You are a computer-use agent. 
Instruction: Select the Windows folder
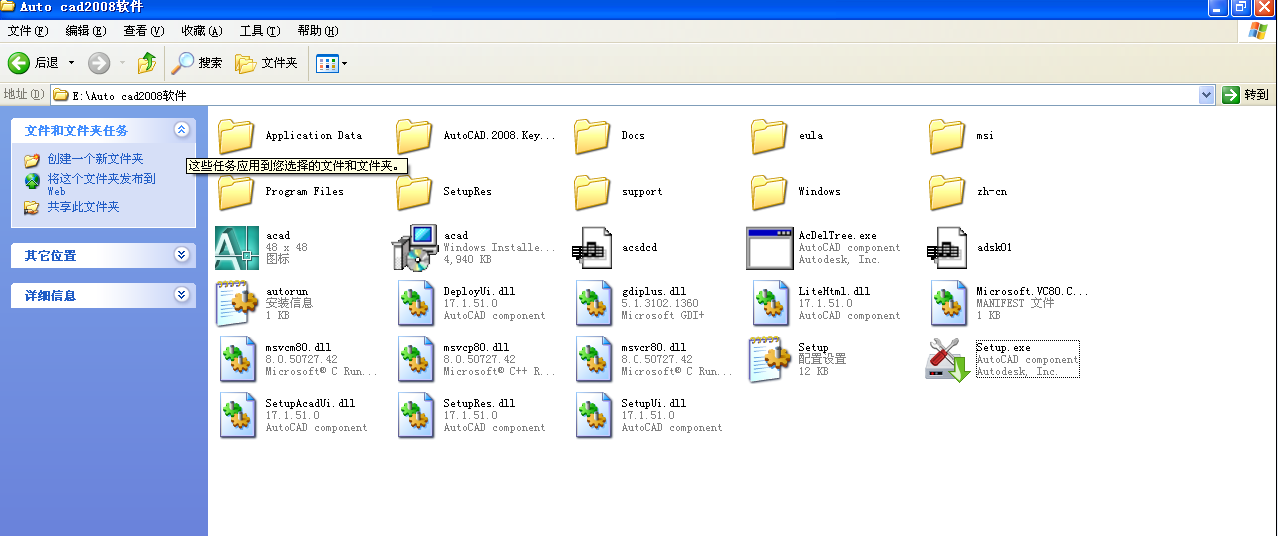tap(797, 192)
